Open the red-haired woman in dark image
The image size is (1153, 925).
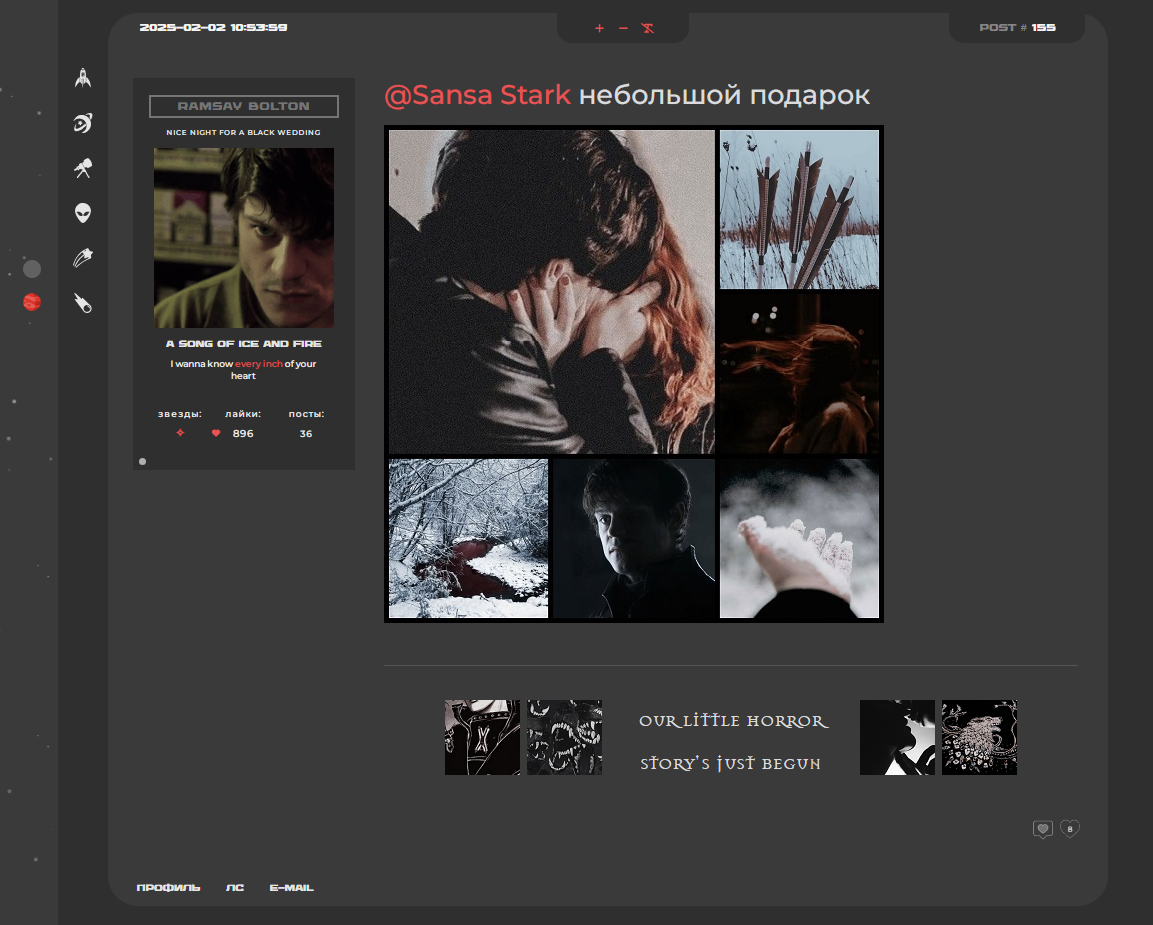coord(799,373)
